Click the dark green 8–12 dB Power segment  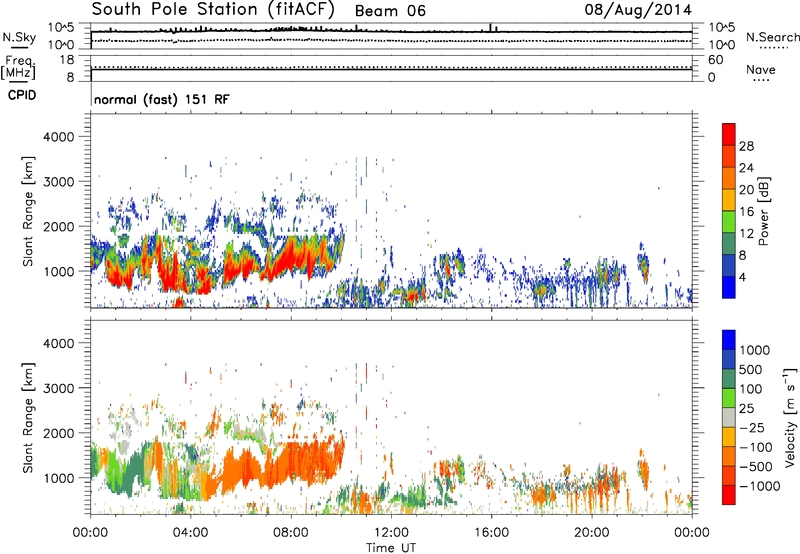[x=729, y=244]
